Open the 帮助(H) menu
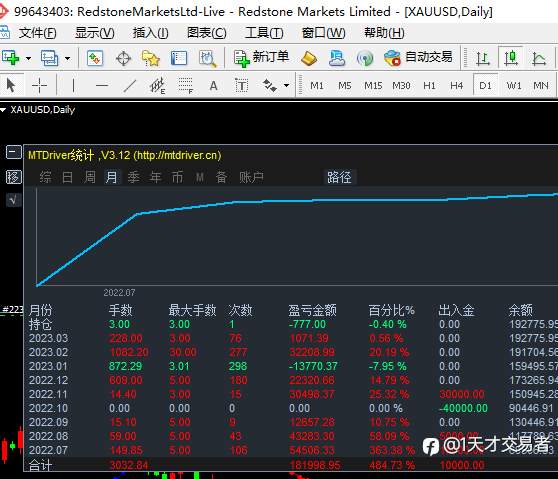The image size is (558, 479). point(384,33)
